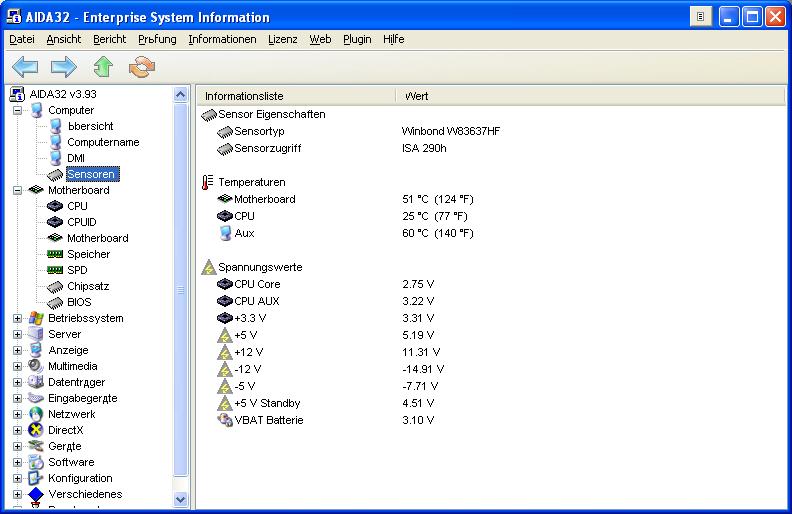Expand the Multimedia tree node
Viewport: 792px width, 514px height.
click(x=18, y=367)
